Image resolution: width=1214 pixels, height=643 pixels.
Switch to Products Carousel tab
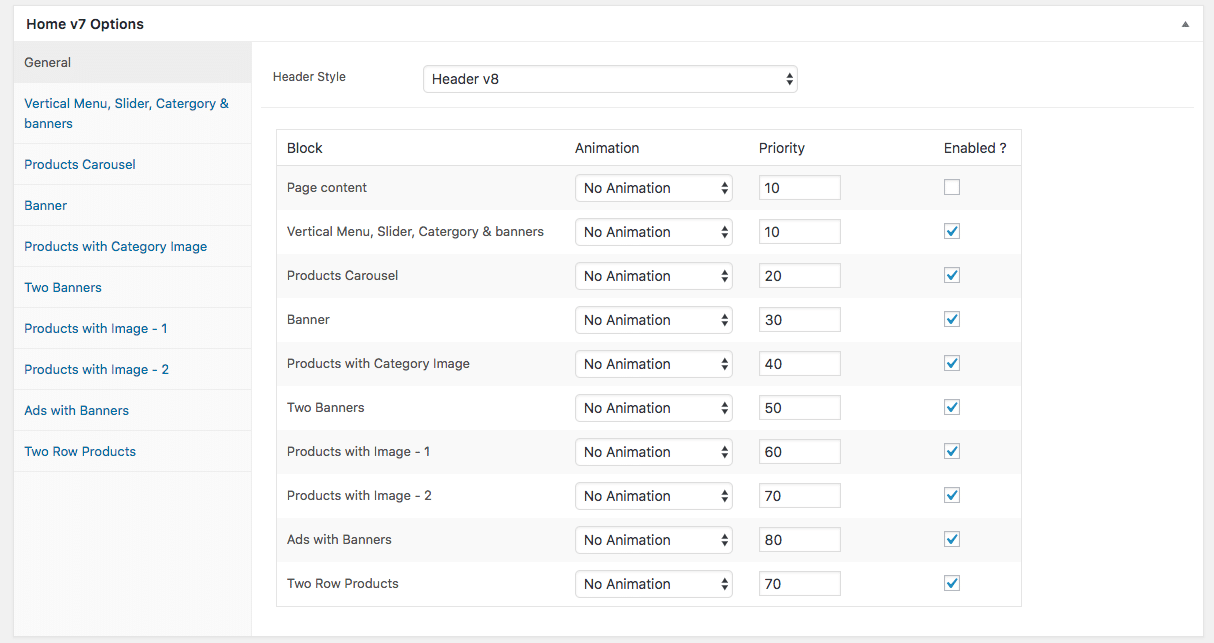coord(132,164)
